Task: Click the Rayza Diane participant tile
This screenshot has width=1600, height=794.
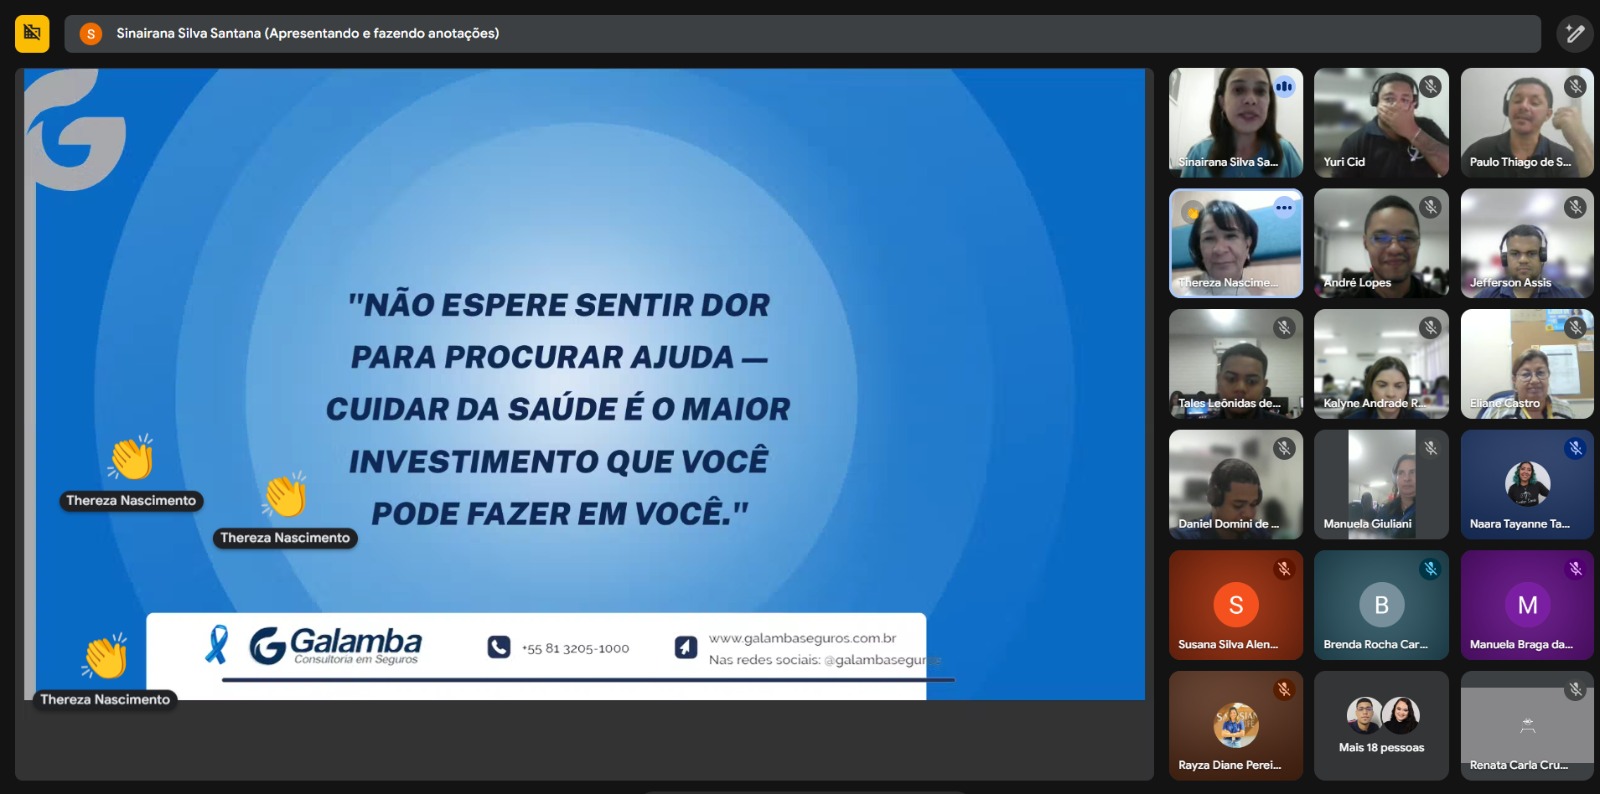Action: (x=1235, y=725)
